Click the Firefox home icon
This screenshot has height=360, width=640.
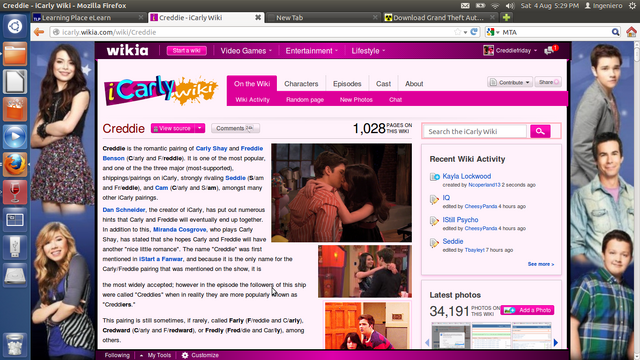(631, 32)
